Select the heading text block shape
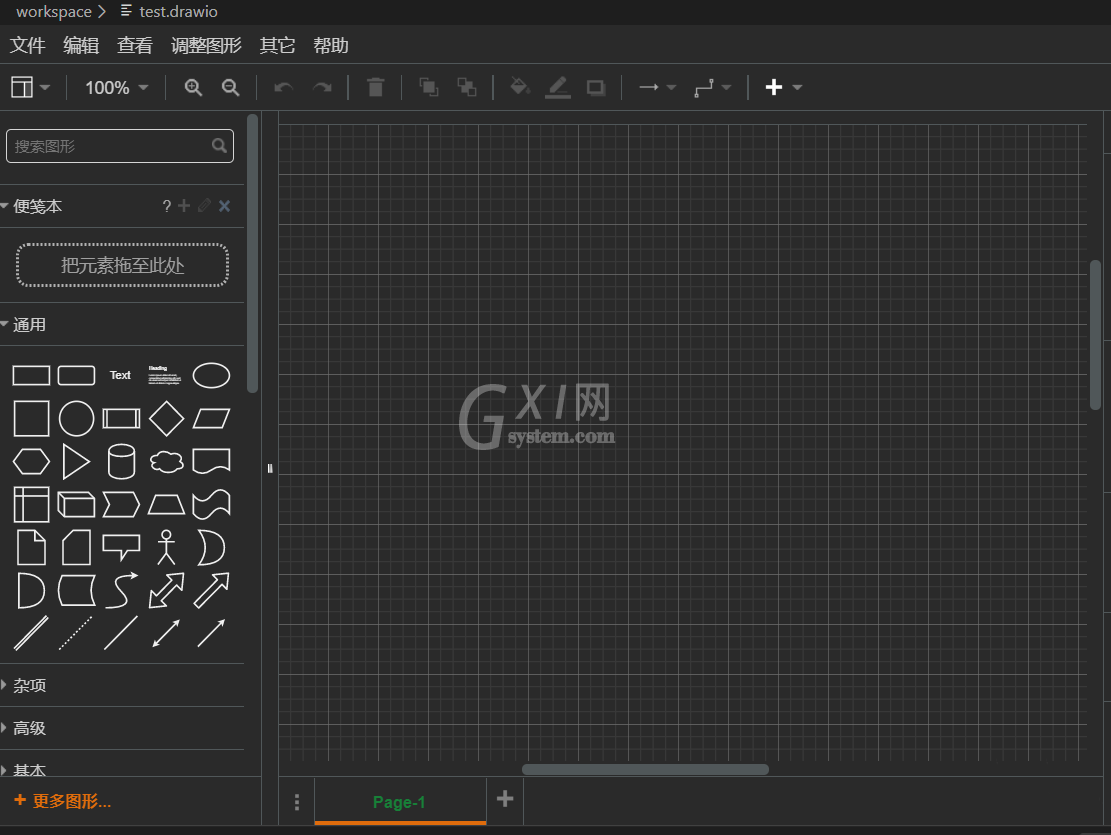Screen dimensions: 1111x835 (x=164, y=376)
